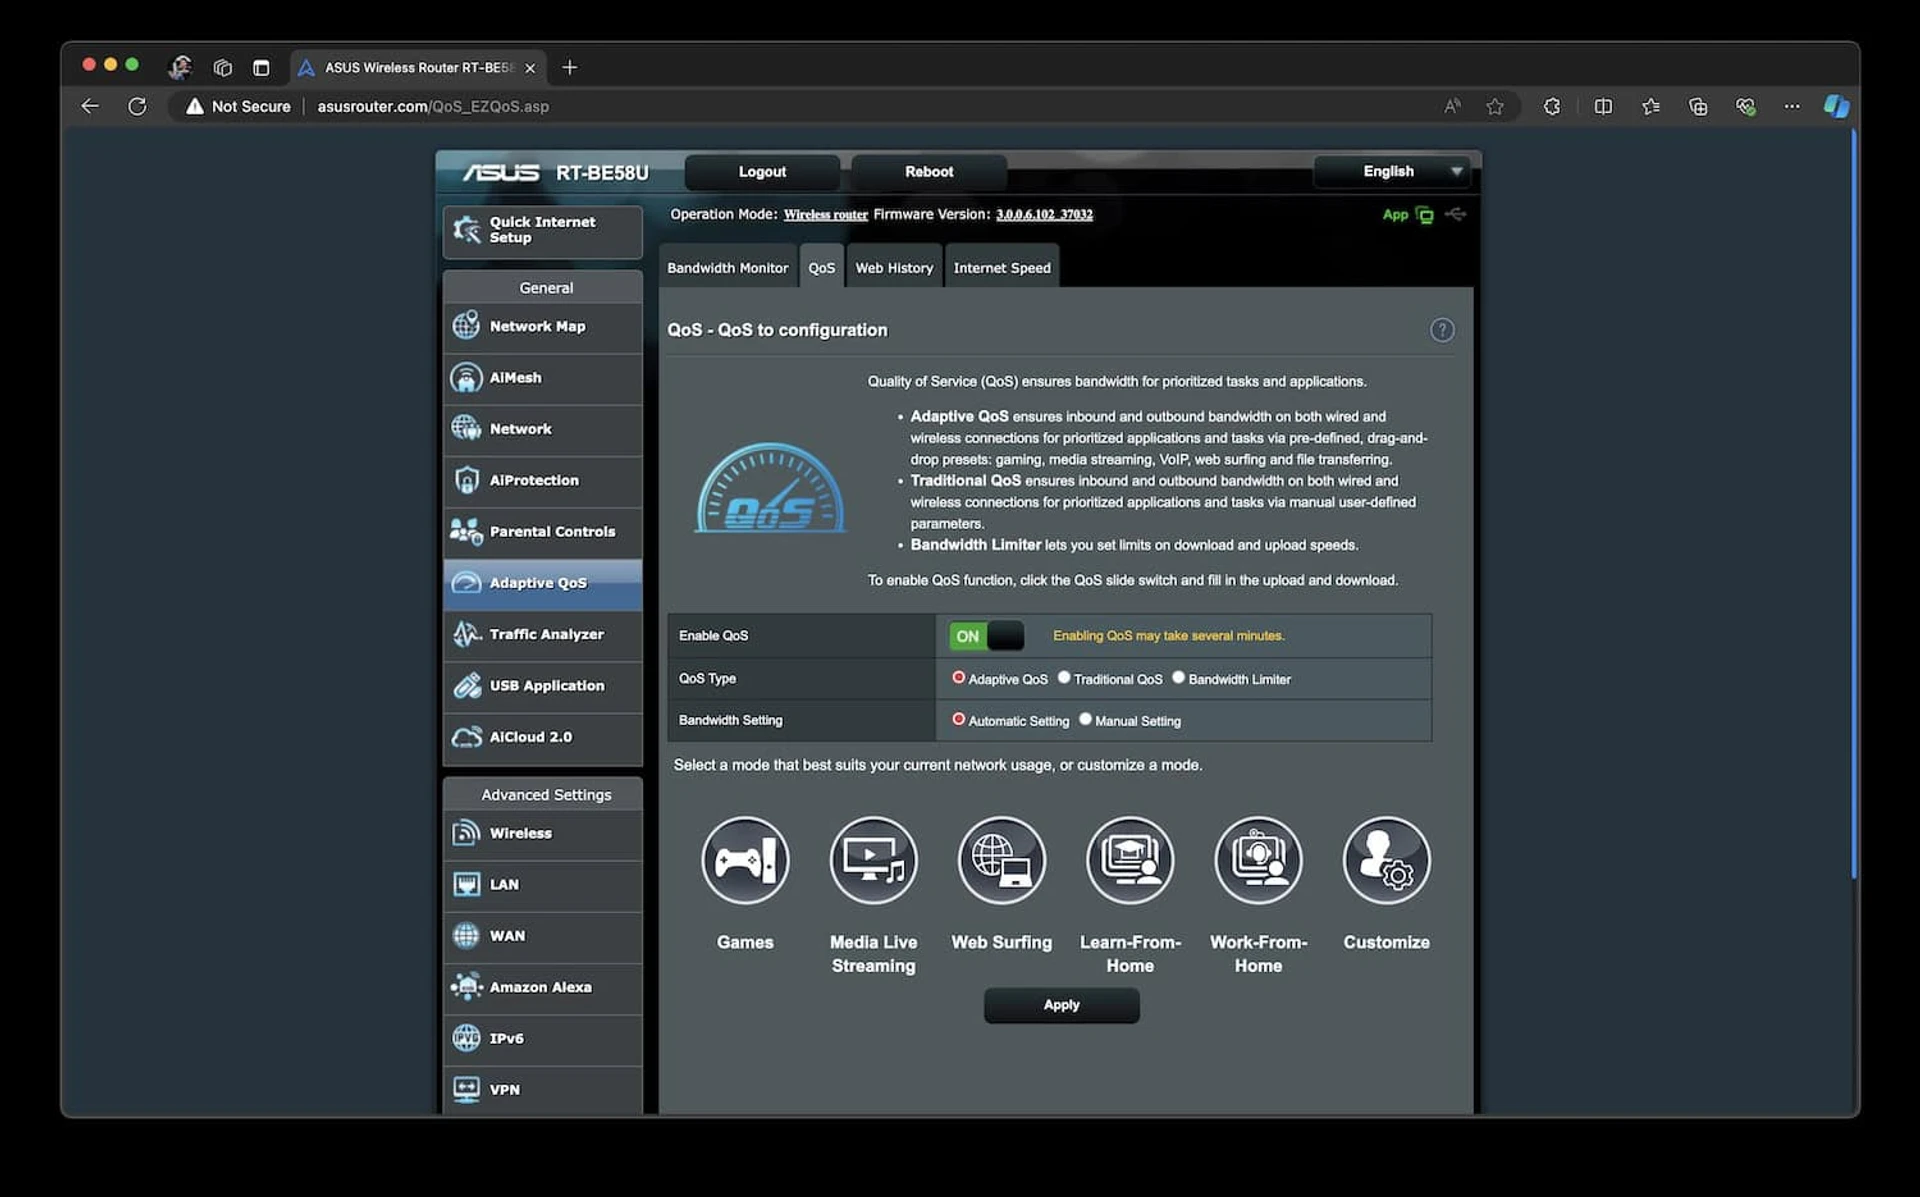The image size is (1920, 1197).
Task: Reload the browser page
Action: click(137, 106)
